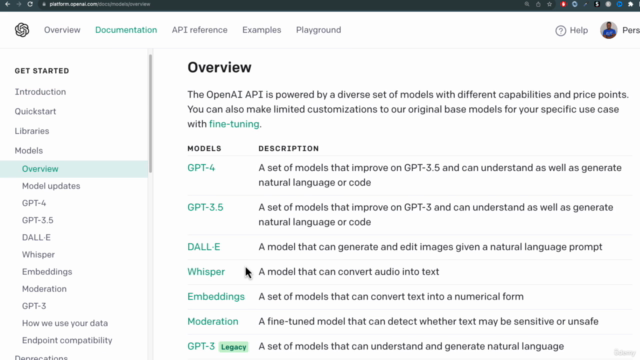This screenshot has height=360, width=640.
Task: Click 'A set of models that can convert text' description
Action: click(x=391, y=297)
